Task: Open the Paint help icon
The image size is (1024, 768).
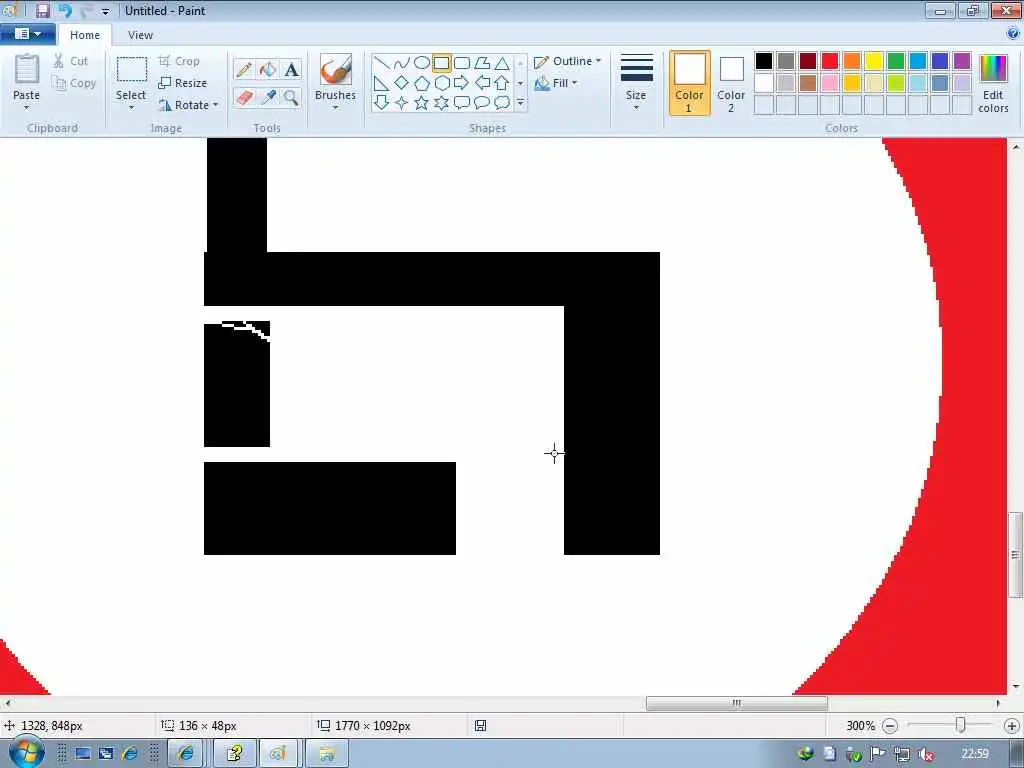Action: [x=1013, y=34]
